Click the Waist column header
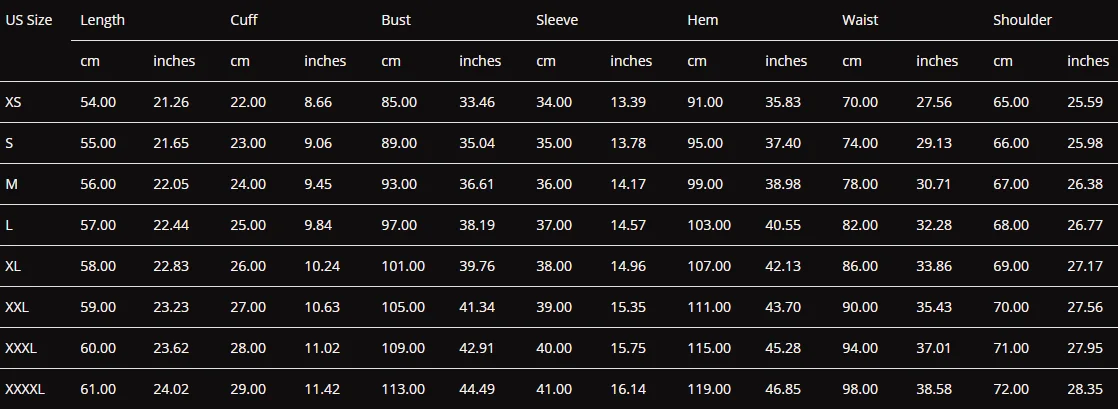1118x409 pixels. (x=860, y=20)
